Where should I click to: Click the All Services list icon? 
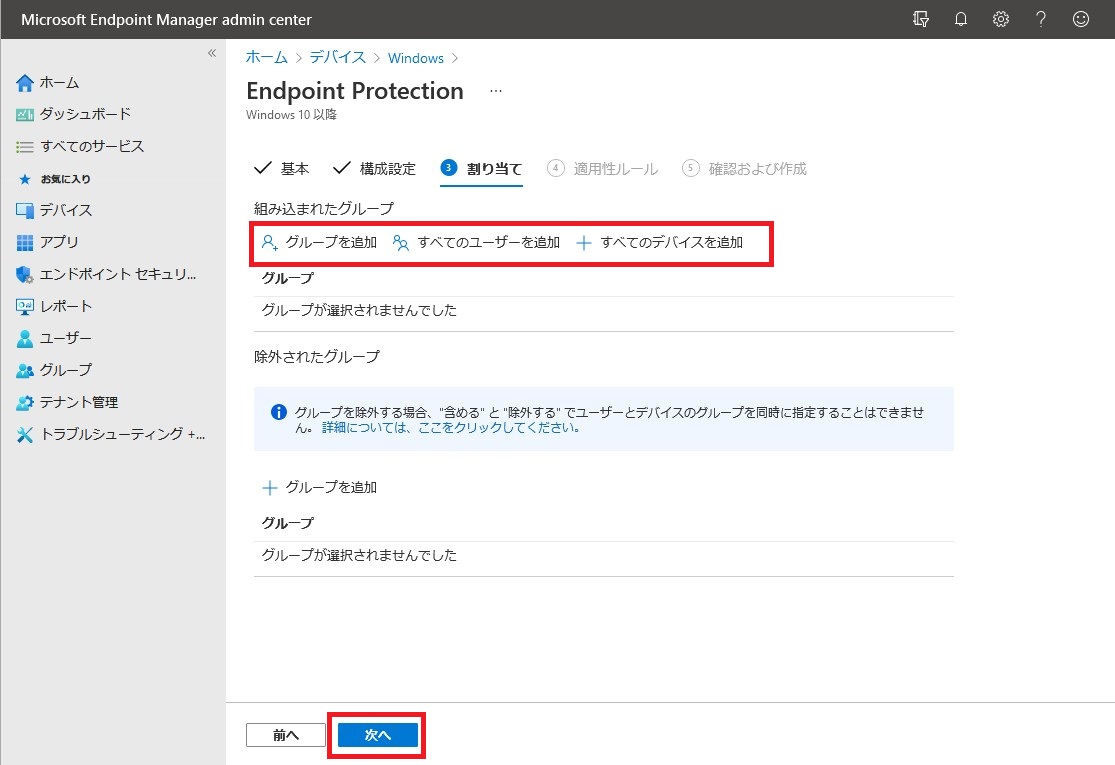(x=25, y=147)
